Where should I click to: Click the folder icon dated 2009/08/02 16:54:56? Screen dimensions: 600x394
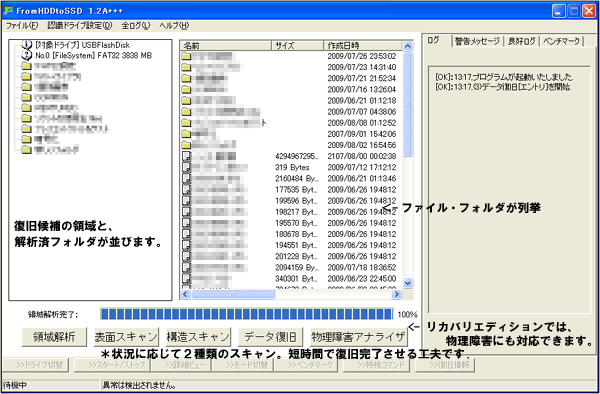click(x=186, y=145)
